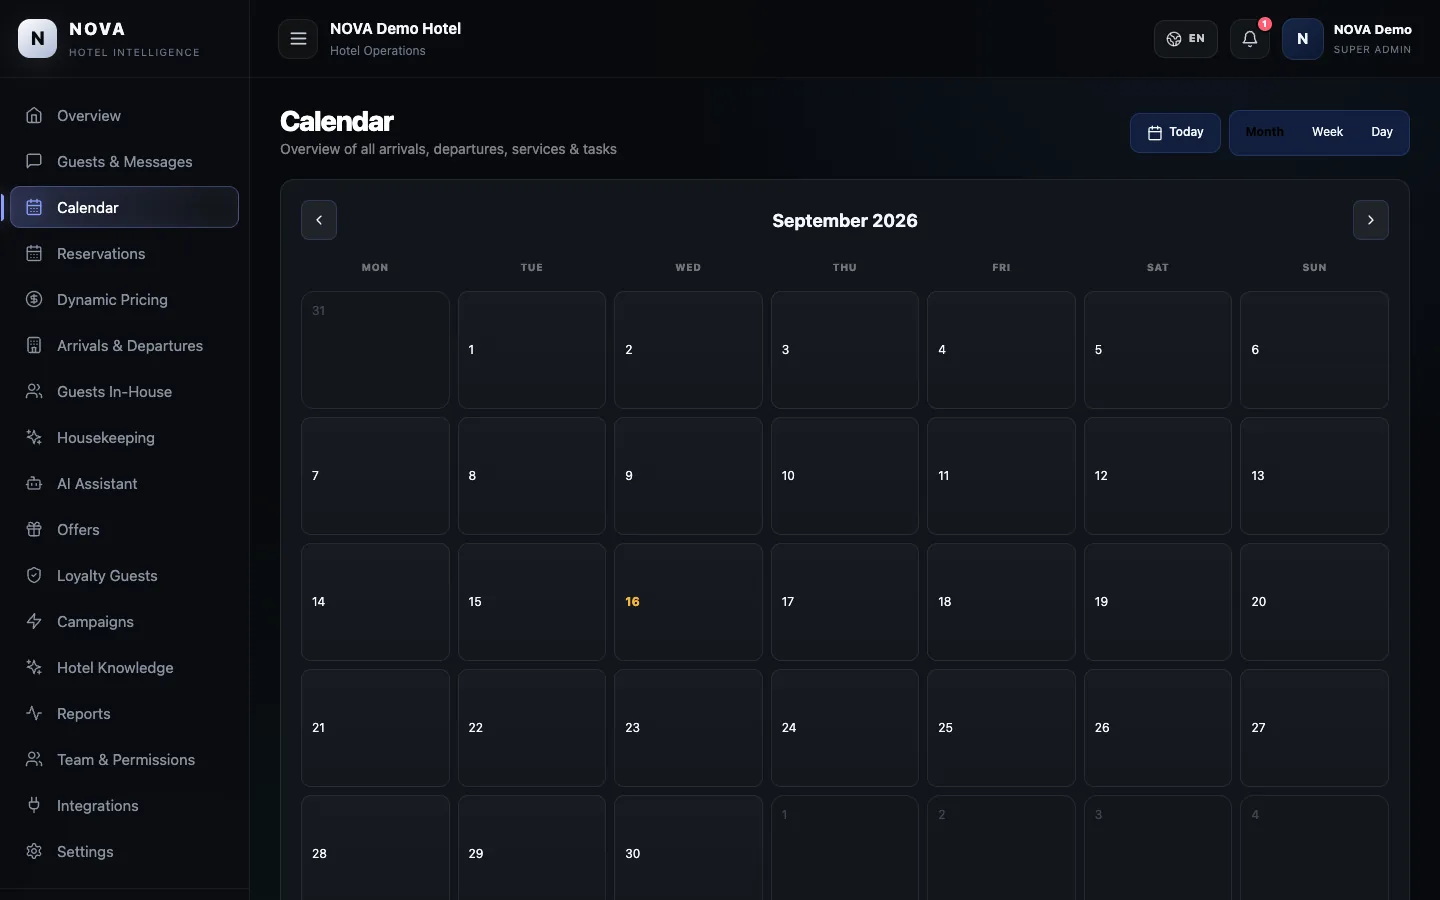
Task: Switch to Month view
Action: coord(1265,132)
